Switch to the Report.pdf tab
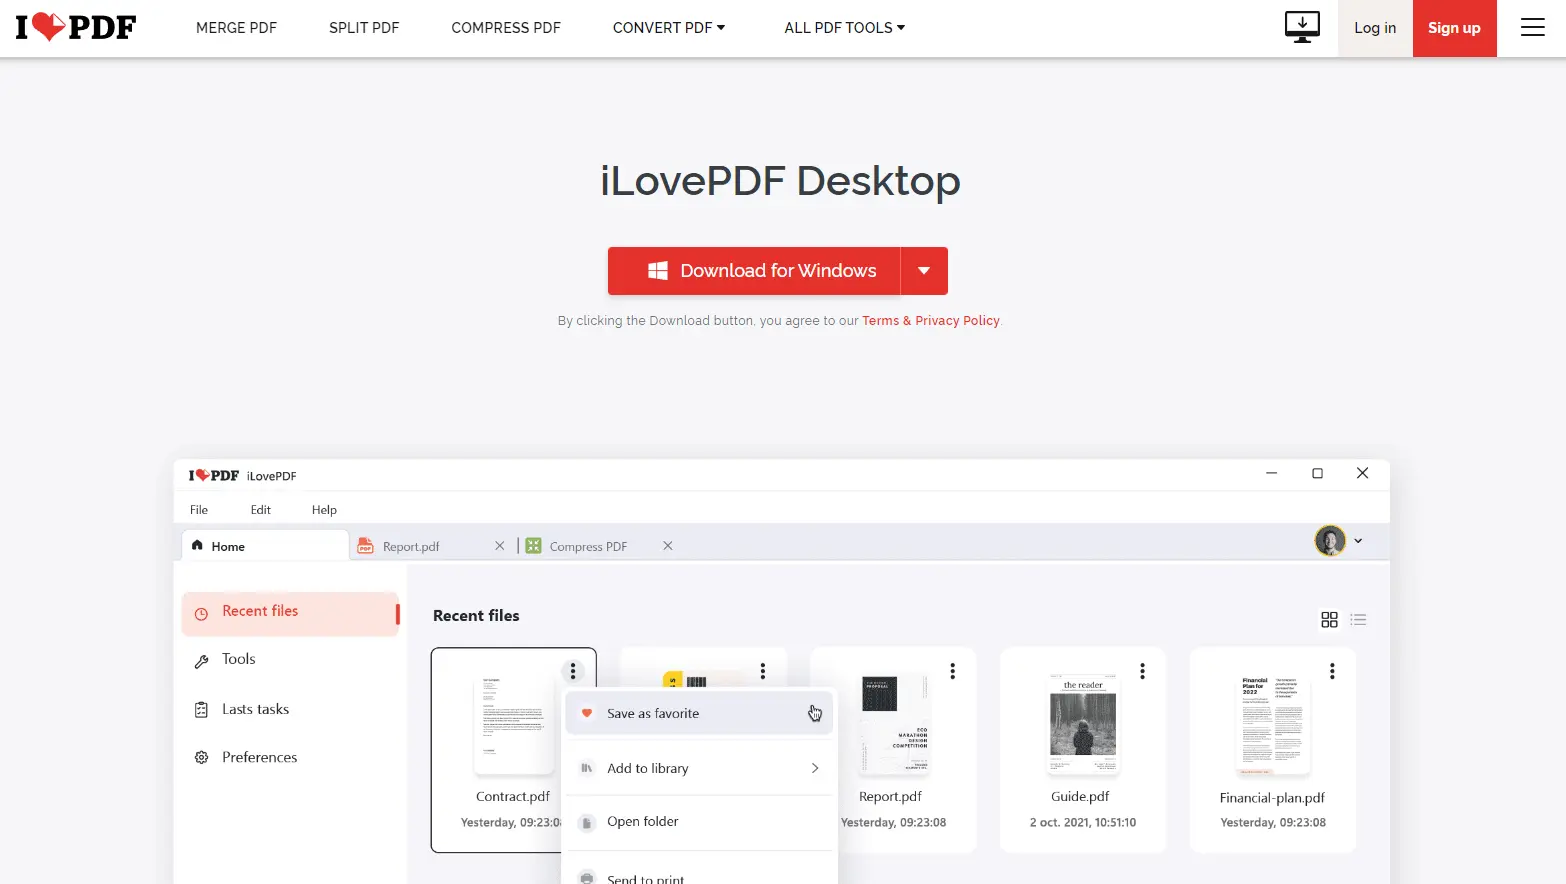Screen dimensions: 1566x884 (x=411, y=547)
